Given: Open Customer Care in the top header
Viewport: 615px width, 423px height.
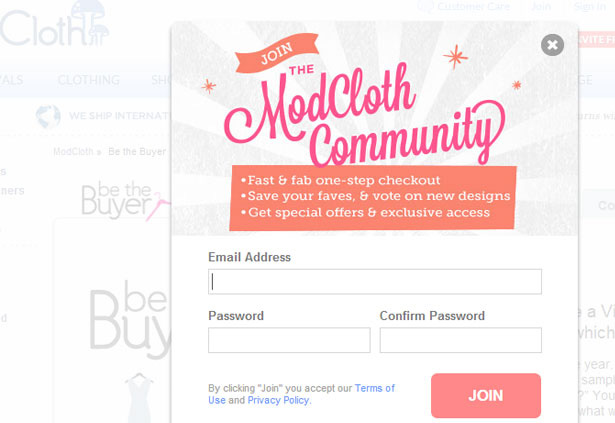Looking at the screenshot, I should [474, 7].
